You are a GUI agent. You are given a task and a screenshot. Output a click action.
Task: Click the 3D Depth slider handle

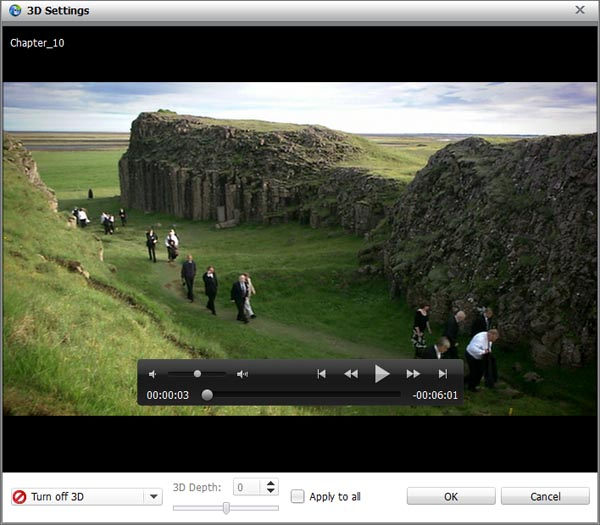pyautogui.click(x=226, y=508)
